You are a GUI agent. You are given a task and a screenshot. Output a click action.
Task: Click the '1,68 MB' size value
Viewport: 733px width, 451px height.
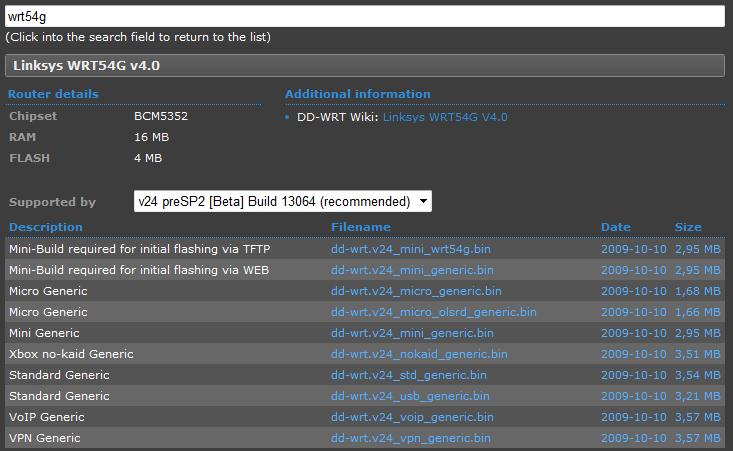pyautogui.click(x=697, y=291)
